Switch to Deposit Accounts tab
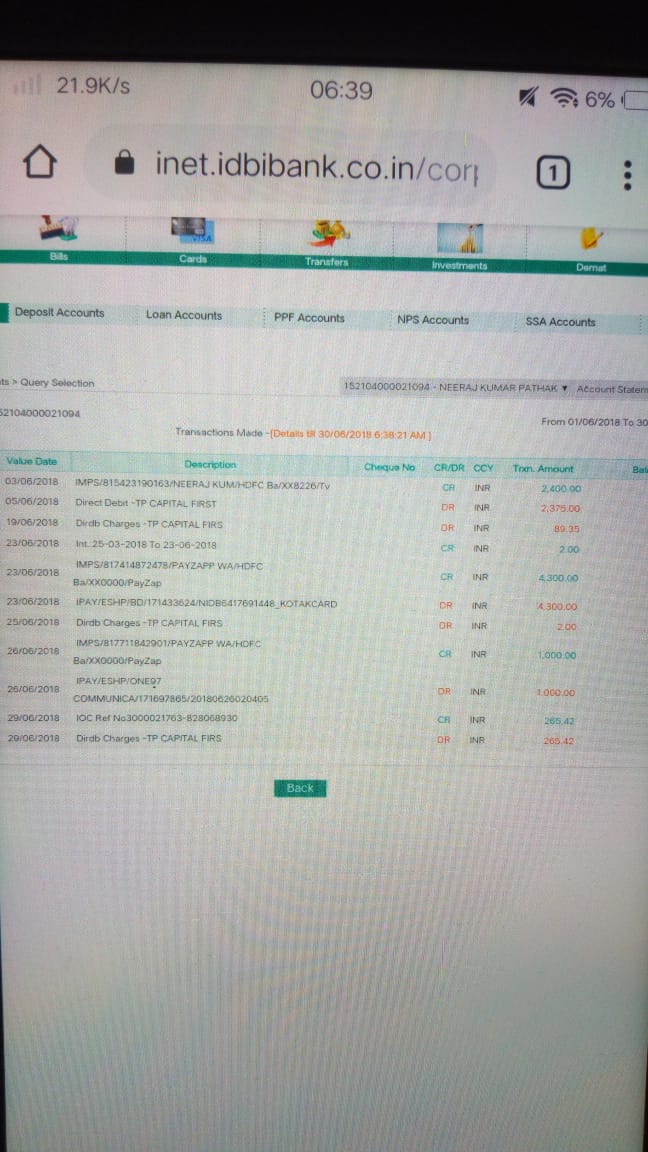Viewport: 648px width, 1152px height. point(59,313)
